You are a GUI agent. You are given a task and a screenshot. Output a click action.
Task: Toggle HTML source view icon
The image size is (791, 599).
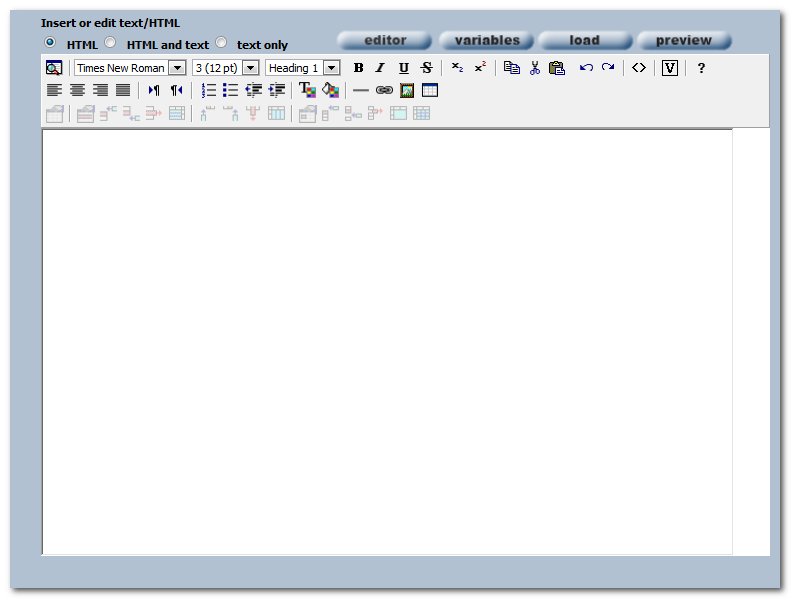tap(639, 68)
